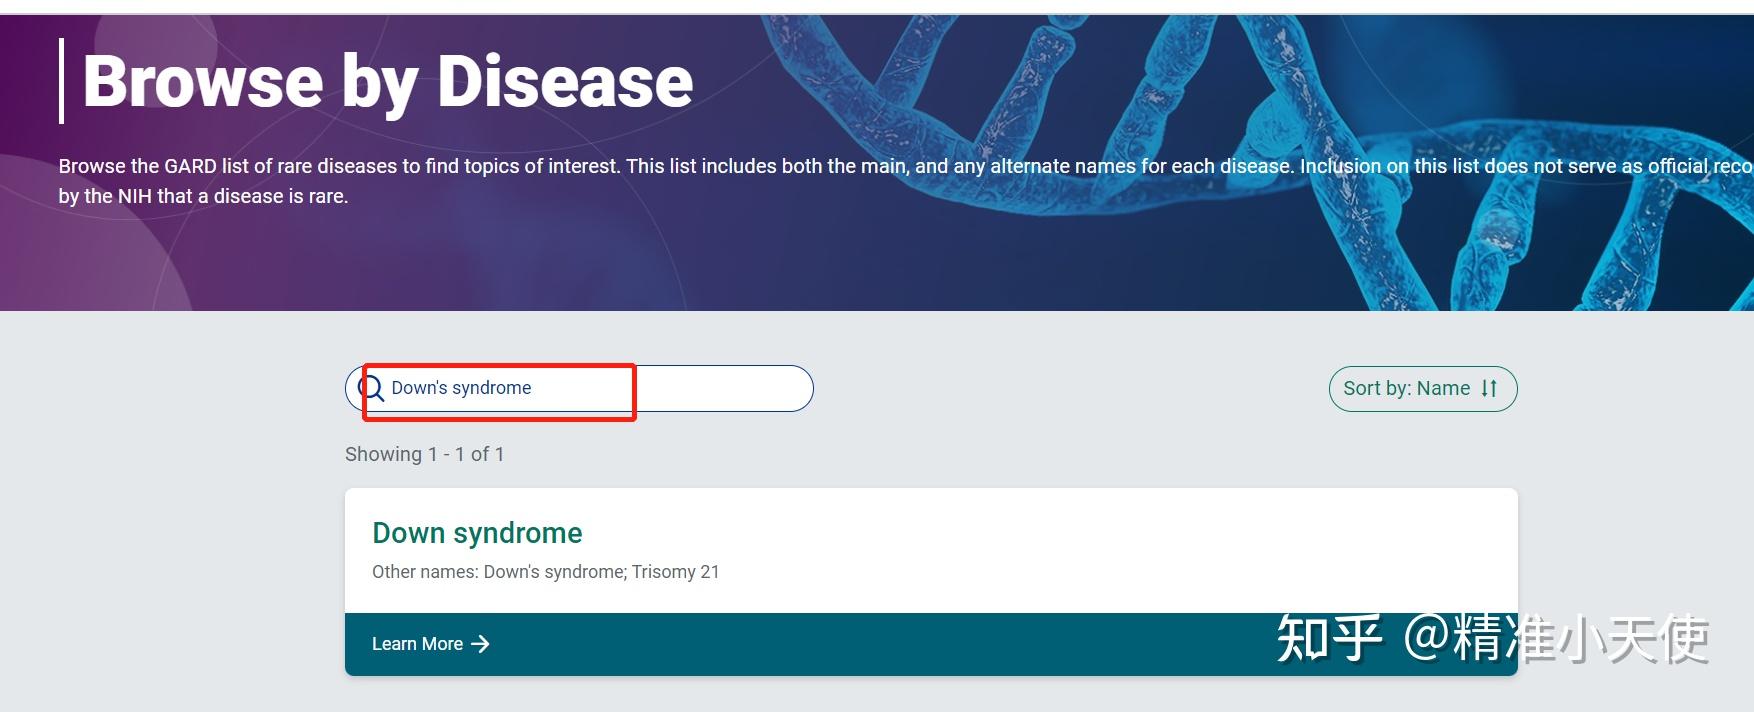Image resolution: width=1754 pixels, height=712 pixels.
Task: Click the magnifying glass search icon
Action: point(371,388)
